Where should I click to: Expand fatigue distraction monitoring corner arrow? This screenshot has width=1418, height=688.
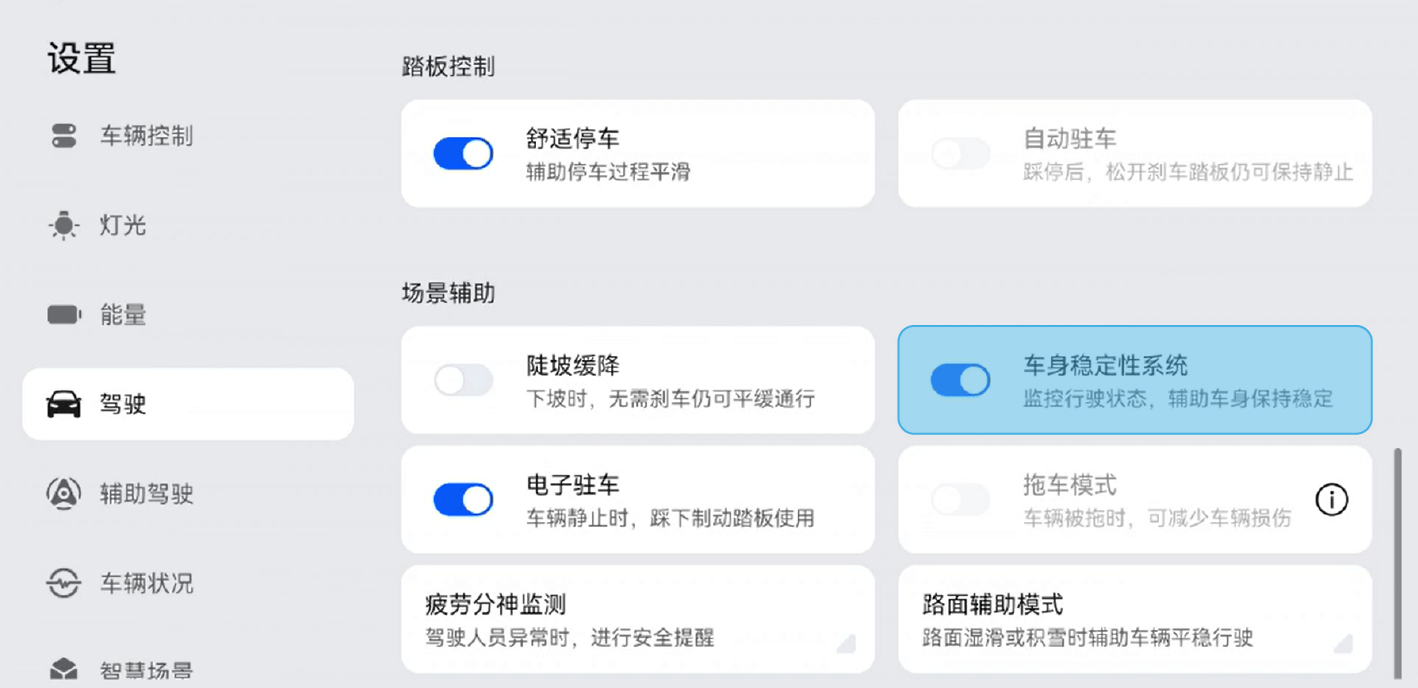click(845, 643)
